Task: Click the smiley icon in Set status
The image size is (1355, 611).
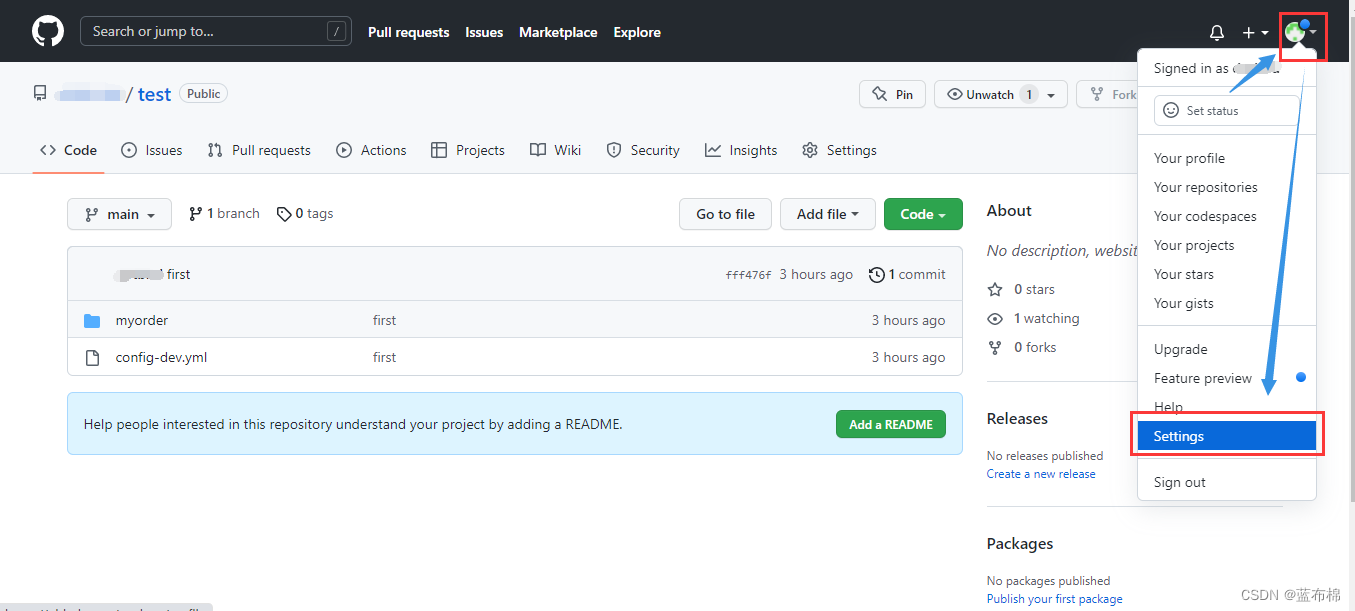Action: (1171, 111)
